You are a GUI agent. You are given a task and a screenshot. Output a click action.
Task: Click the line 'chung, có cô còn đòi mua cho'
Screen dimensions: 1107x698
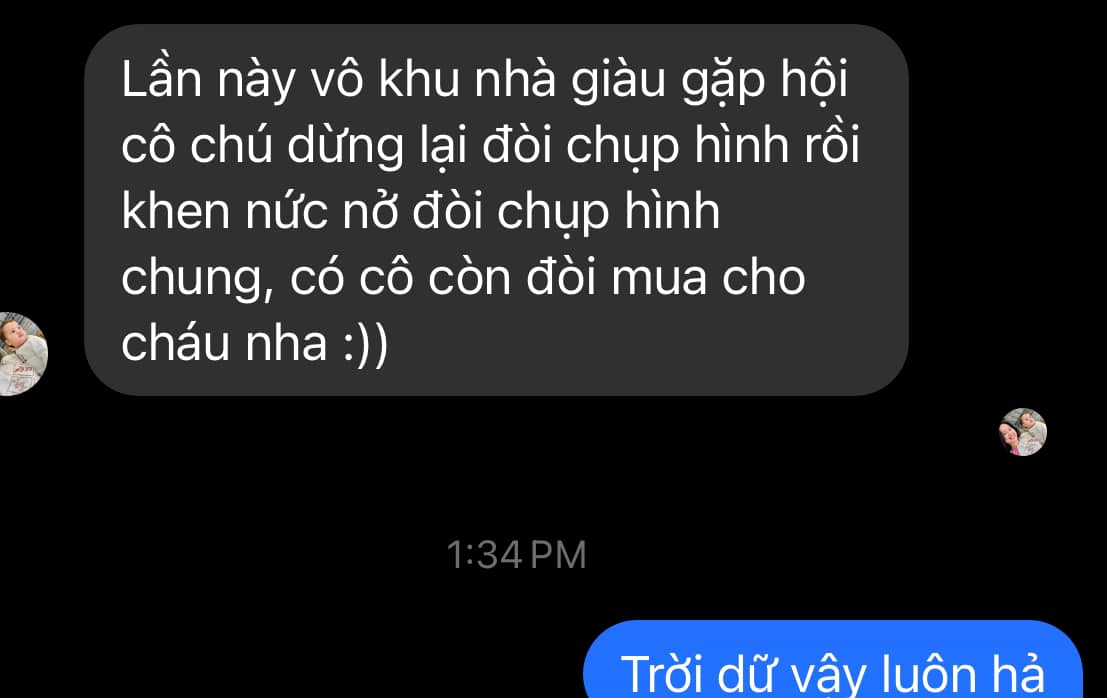463,278
